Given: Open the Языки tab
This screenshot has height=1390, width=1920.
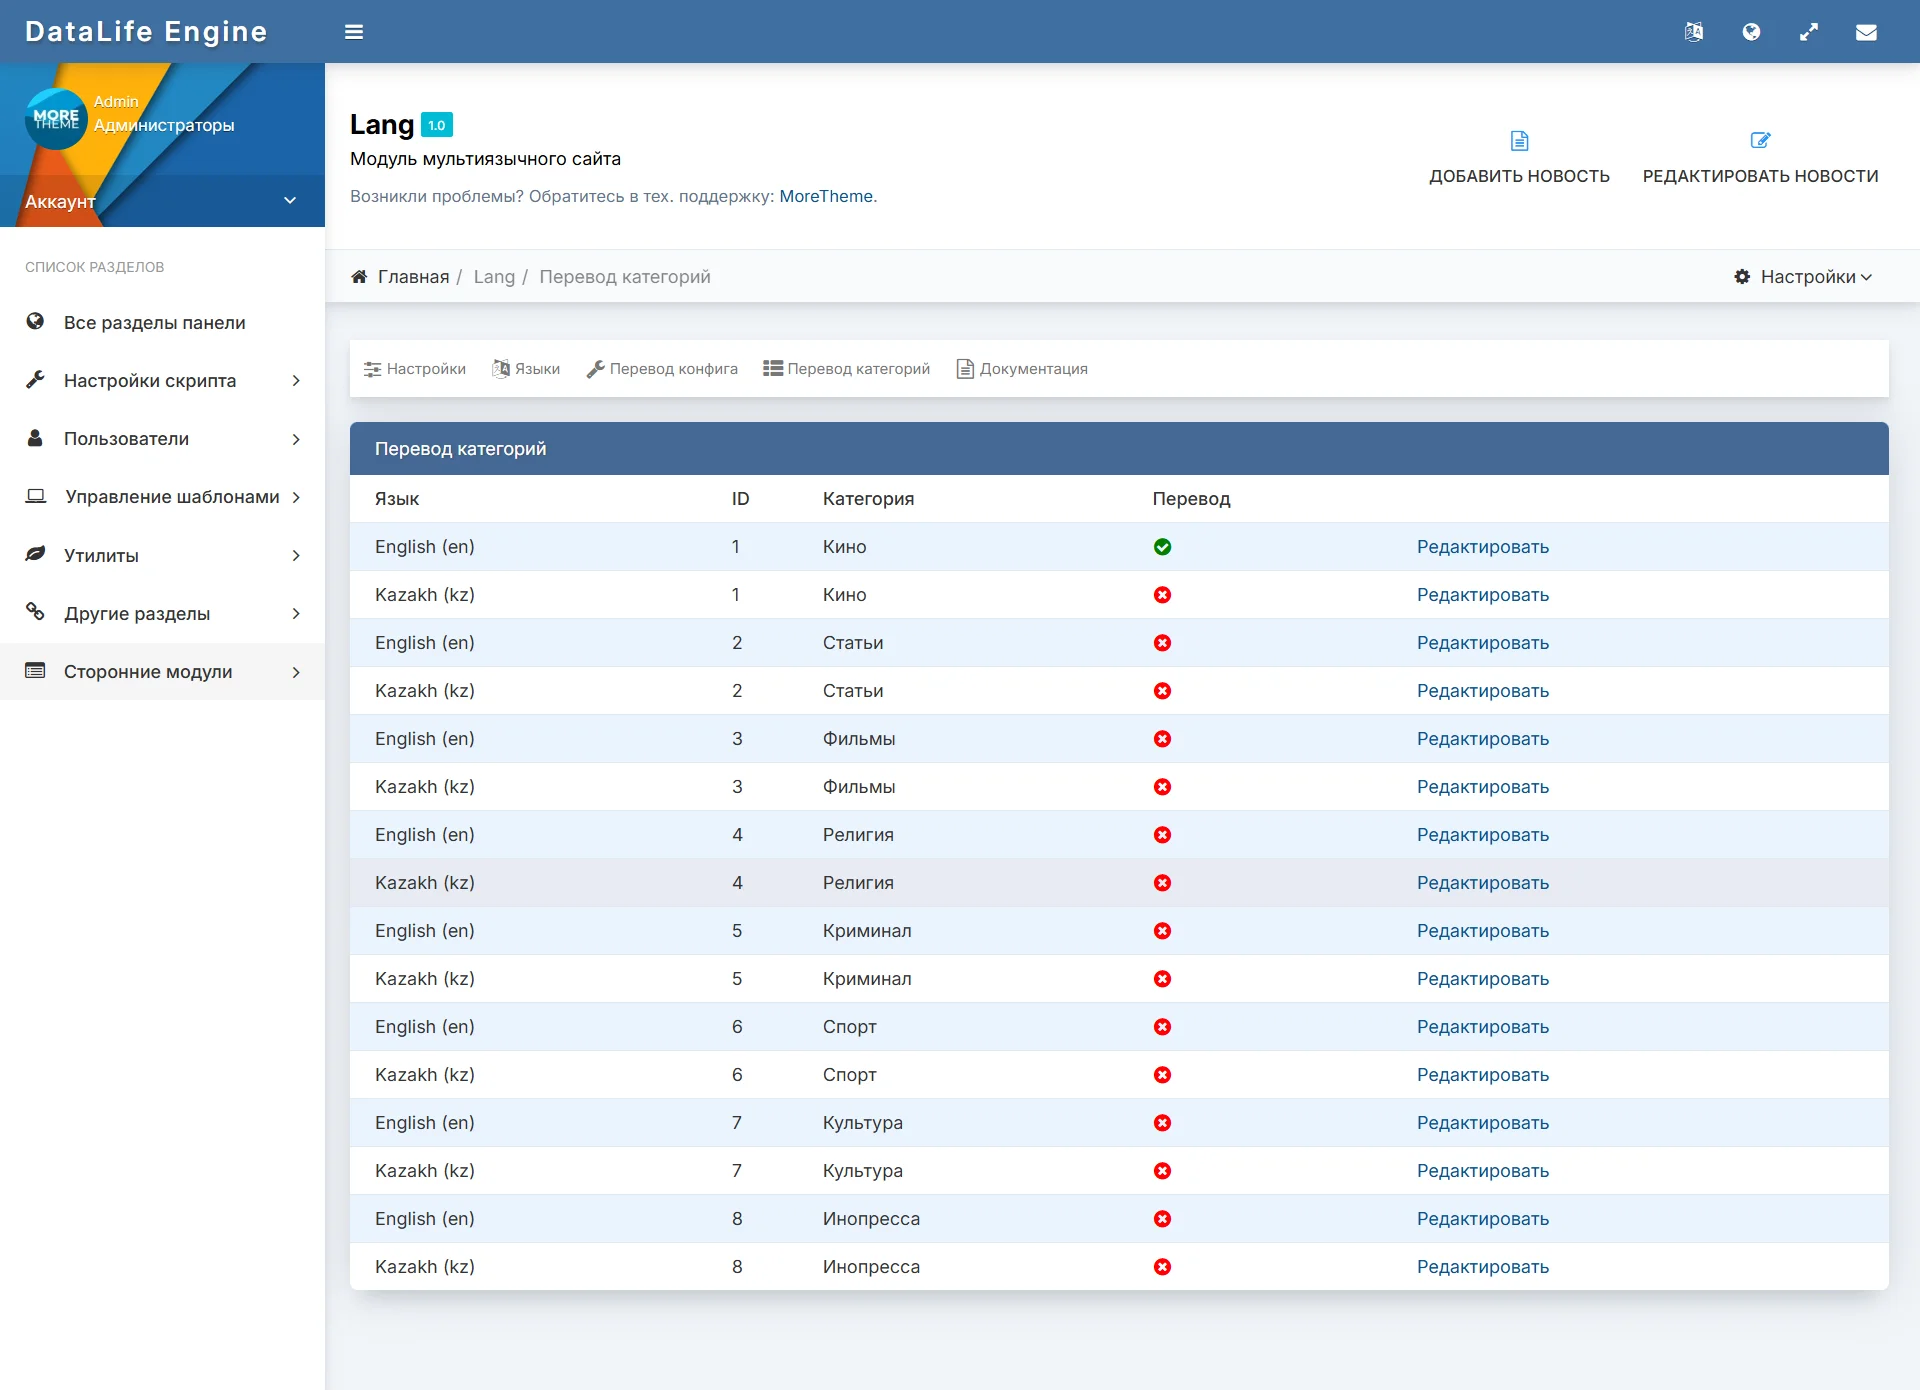Looking at the screenshot, I should pyautogui.click(x=526, y=369).
